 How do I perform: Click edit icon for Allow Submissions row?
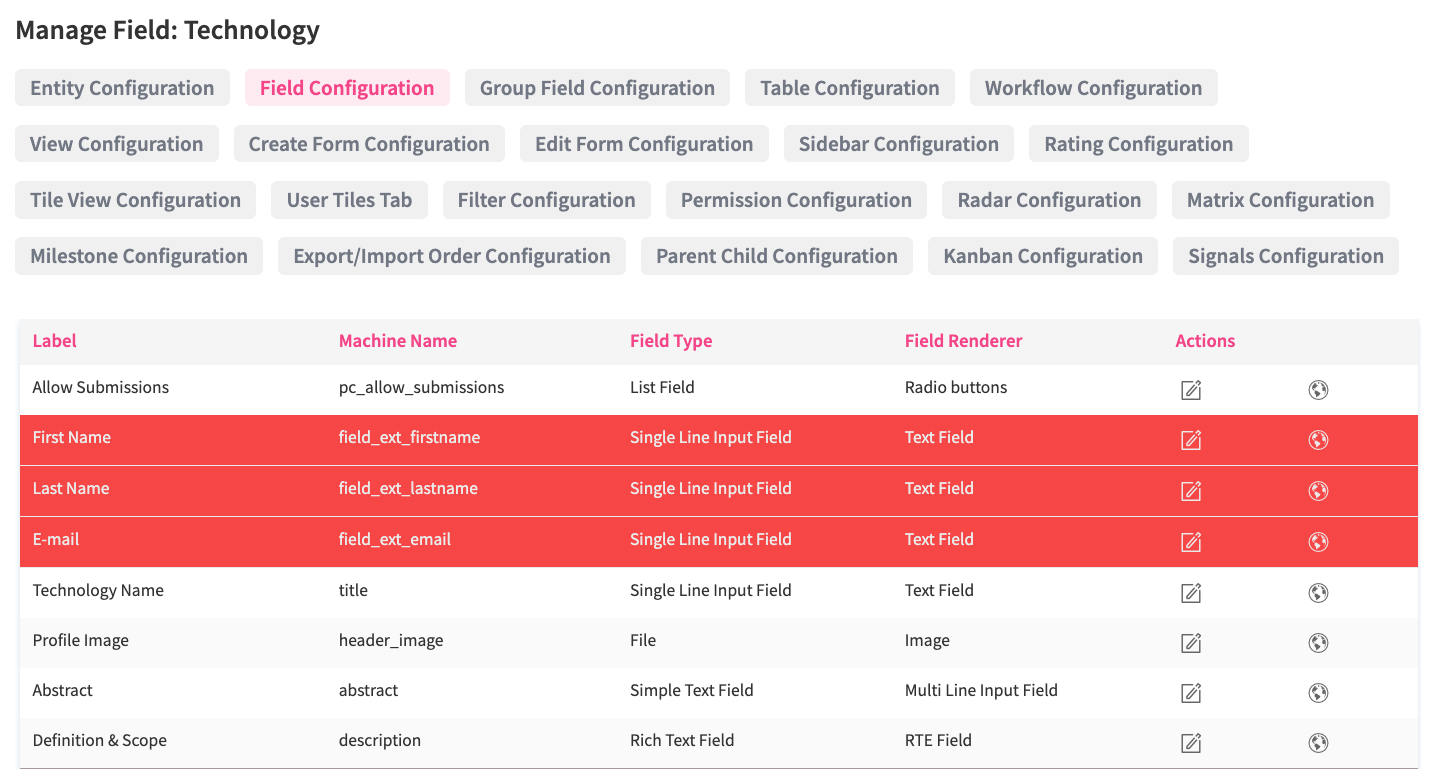pyautogui.click(x=1190, y=390)
